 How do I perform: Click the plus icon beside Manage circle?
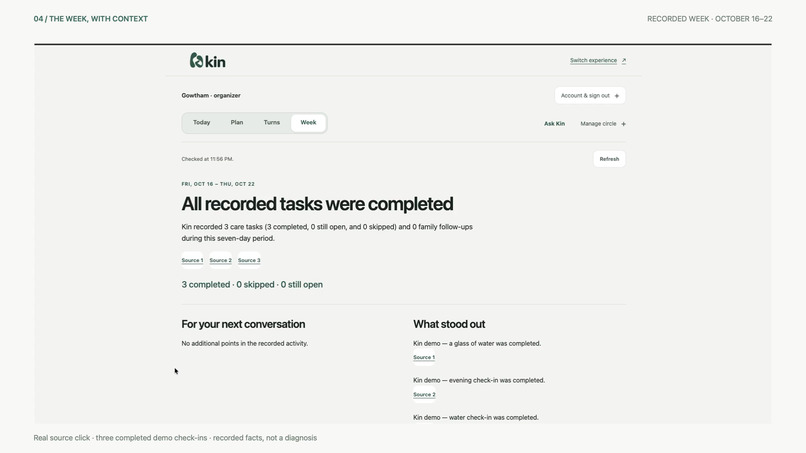point(624,124)
